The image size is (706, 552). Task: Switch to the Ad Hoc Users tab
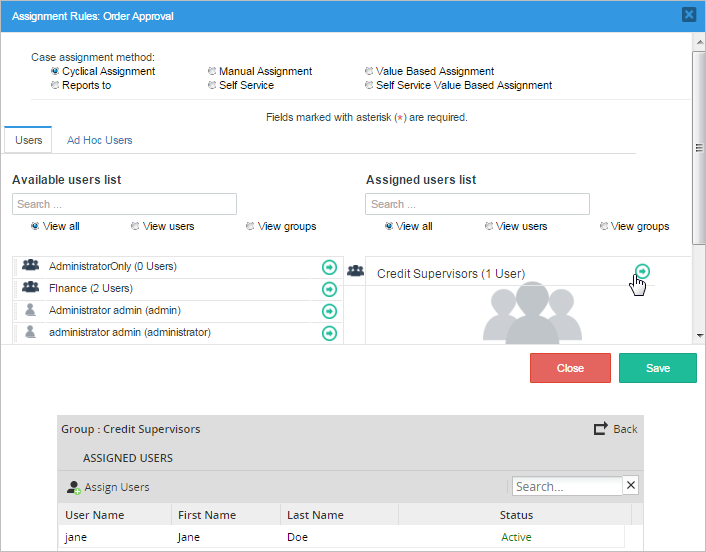pos(99,140)
